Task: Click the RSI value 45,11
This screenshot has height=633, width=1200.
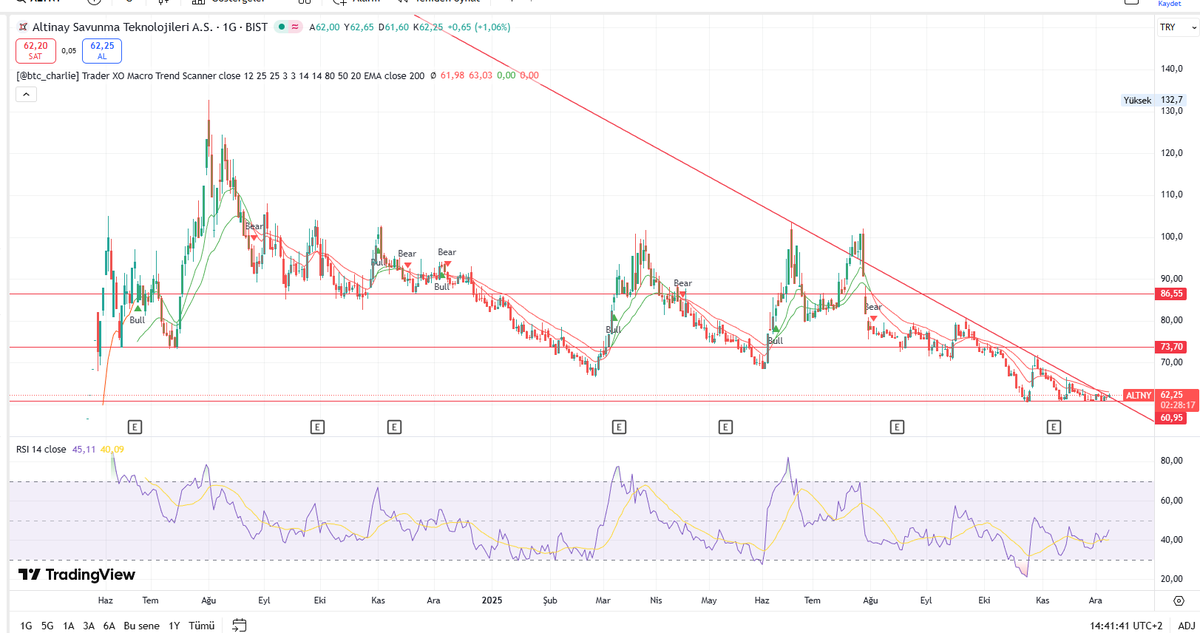Action: [x=84, y=449]
